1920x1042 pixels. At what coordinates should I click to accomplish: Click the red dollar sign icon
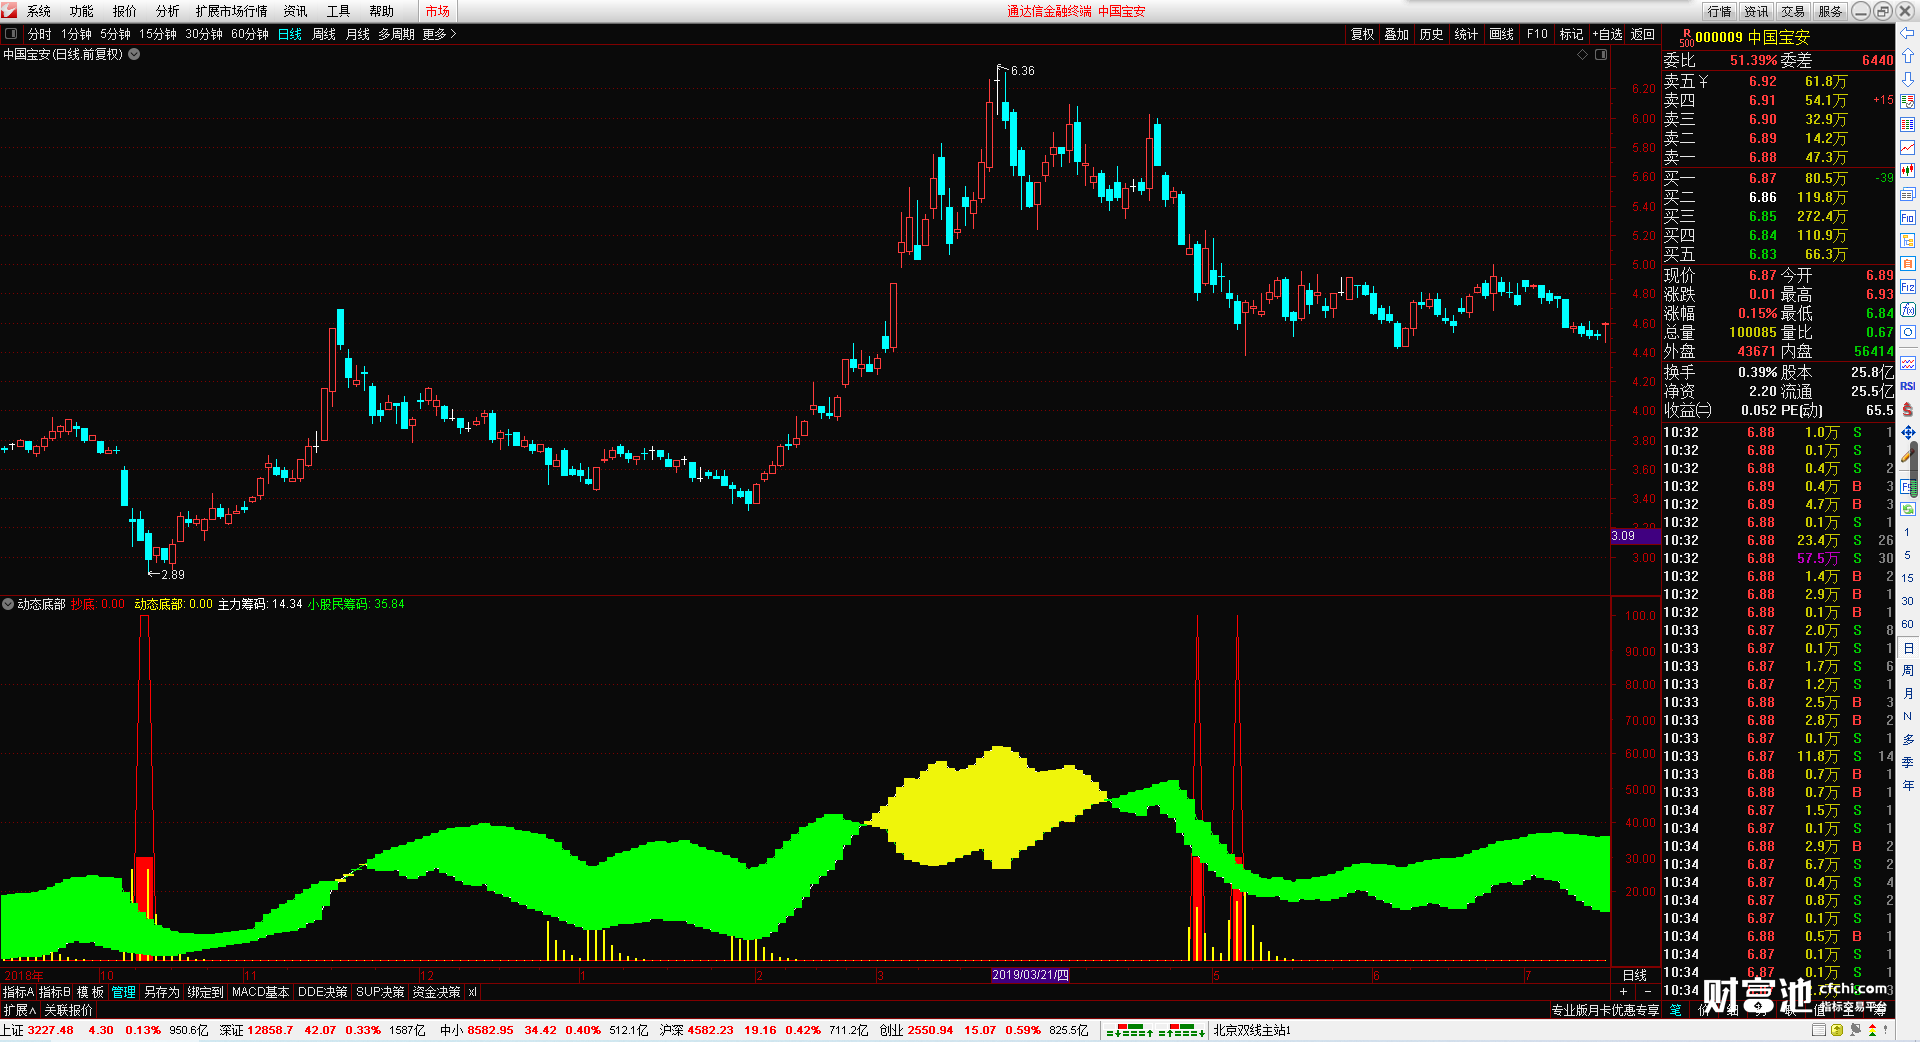coord(1907,409)
